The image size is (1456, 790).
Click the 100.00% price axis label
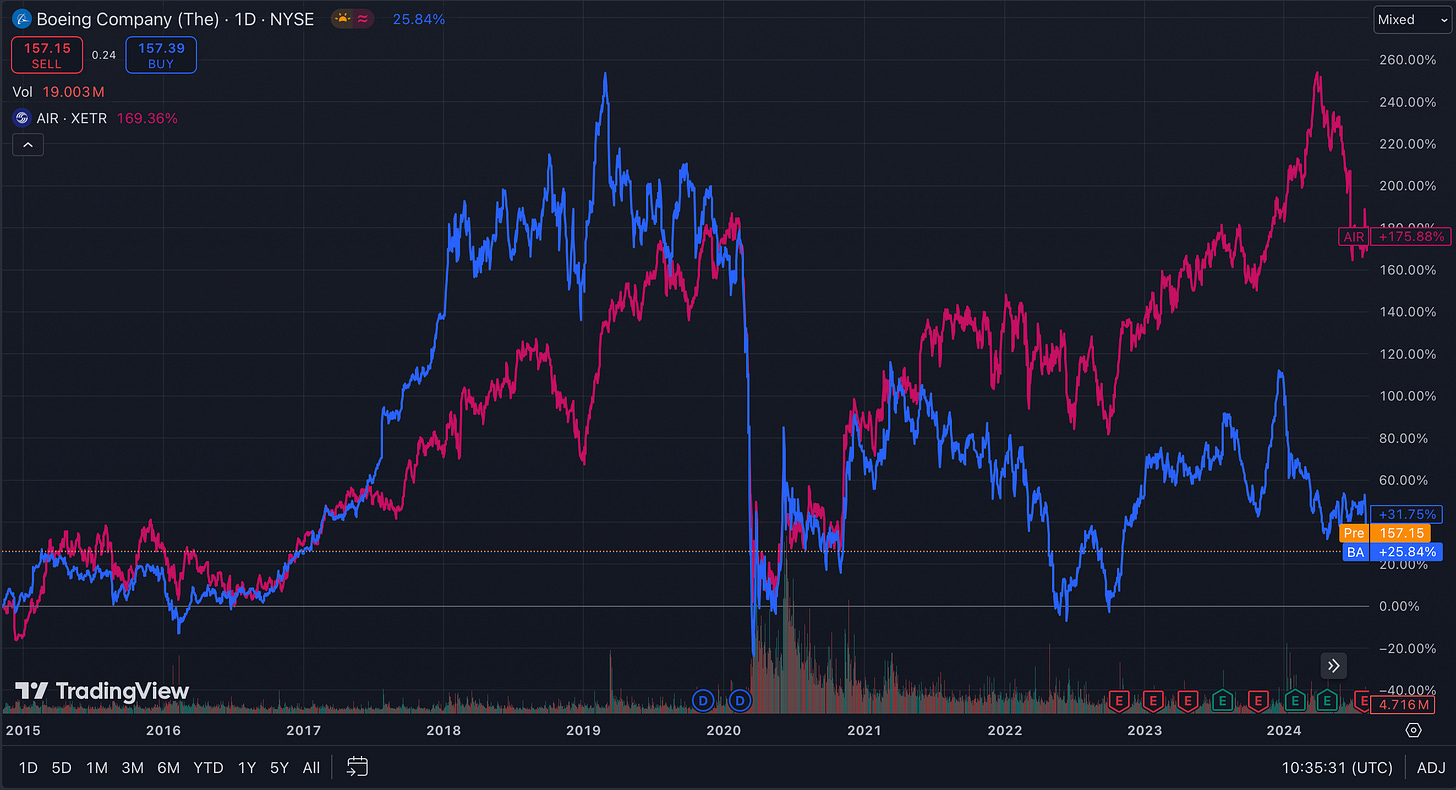[x=1406, y=396]
